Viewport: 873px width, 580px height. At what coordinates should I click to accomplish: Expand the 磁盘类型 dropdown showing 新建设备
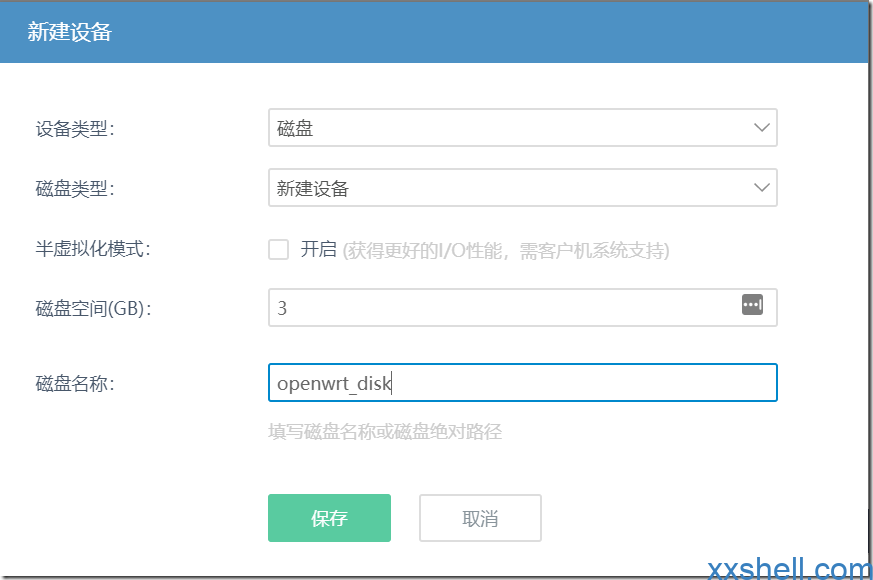523,188
